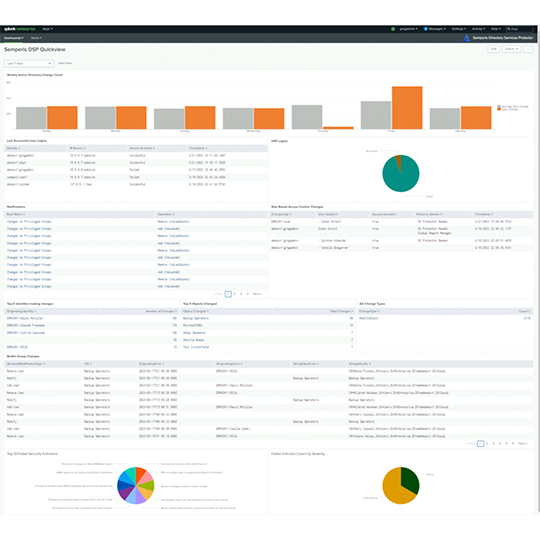Open the Export dropdown
This screenshot has width=540, height=540.
(511, 49)
